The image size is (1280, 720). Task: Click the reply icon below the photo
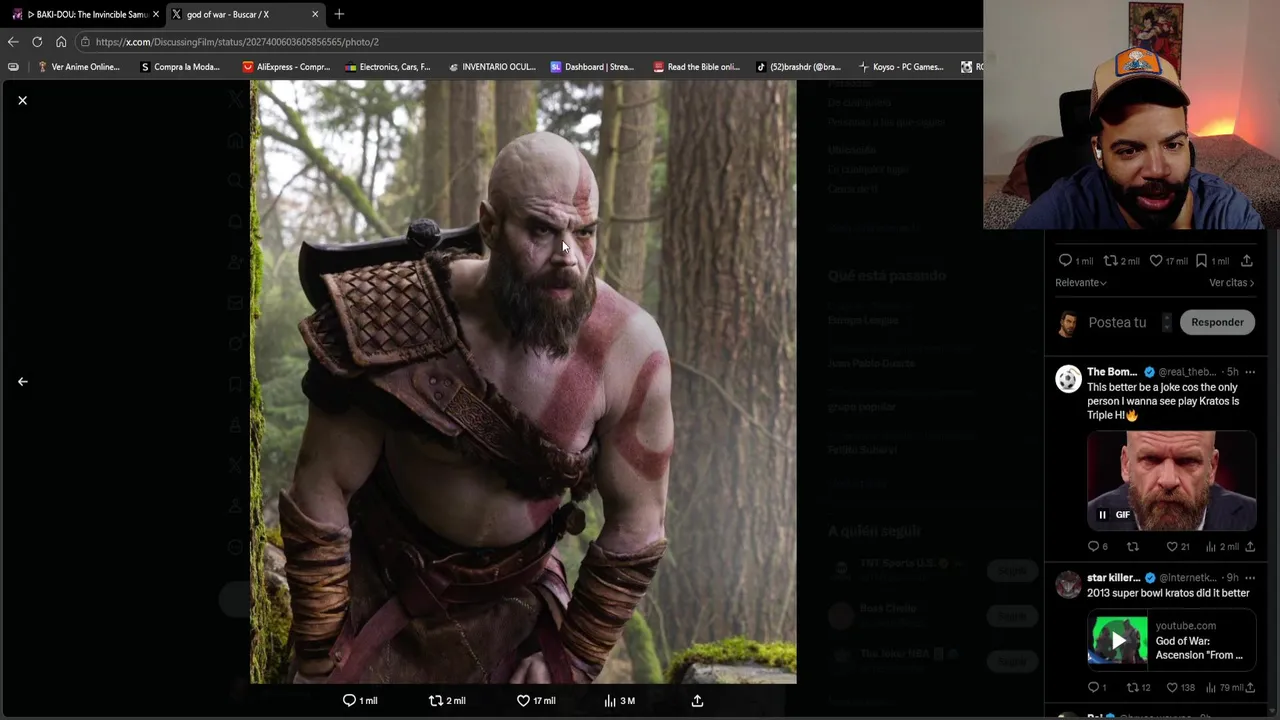point(349,701)
